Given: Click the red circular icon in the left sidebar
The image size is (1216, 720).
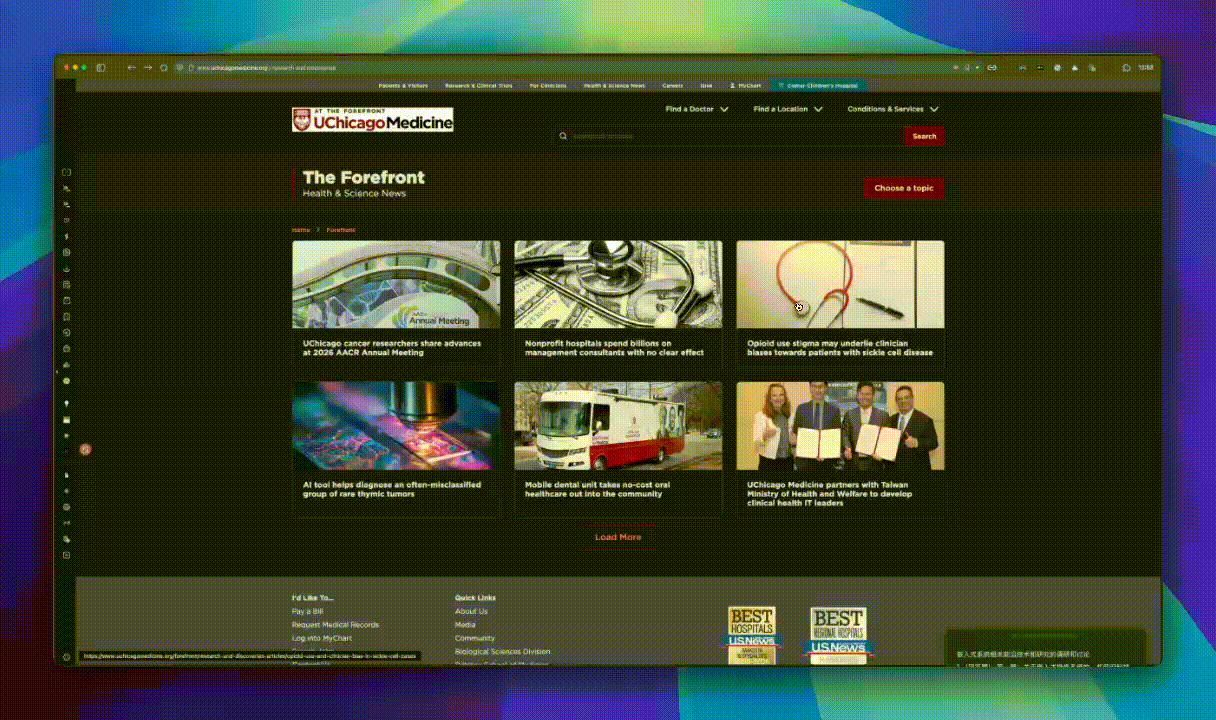Looking at the screenshot, I should point(86,450).
